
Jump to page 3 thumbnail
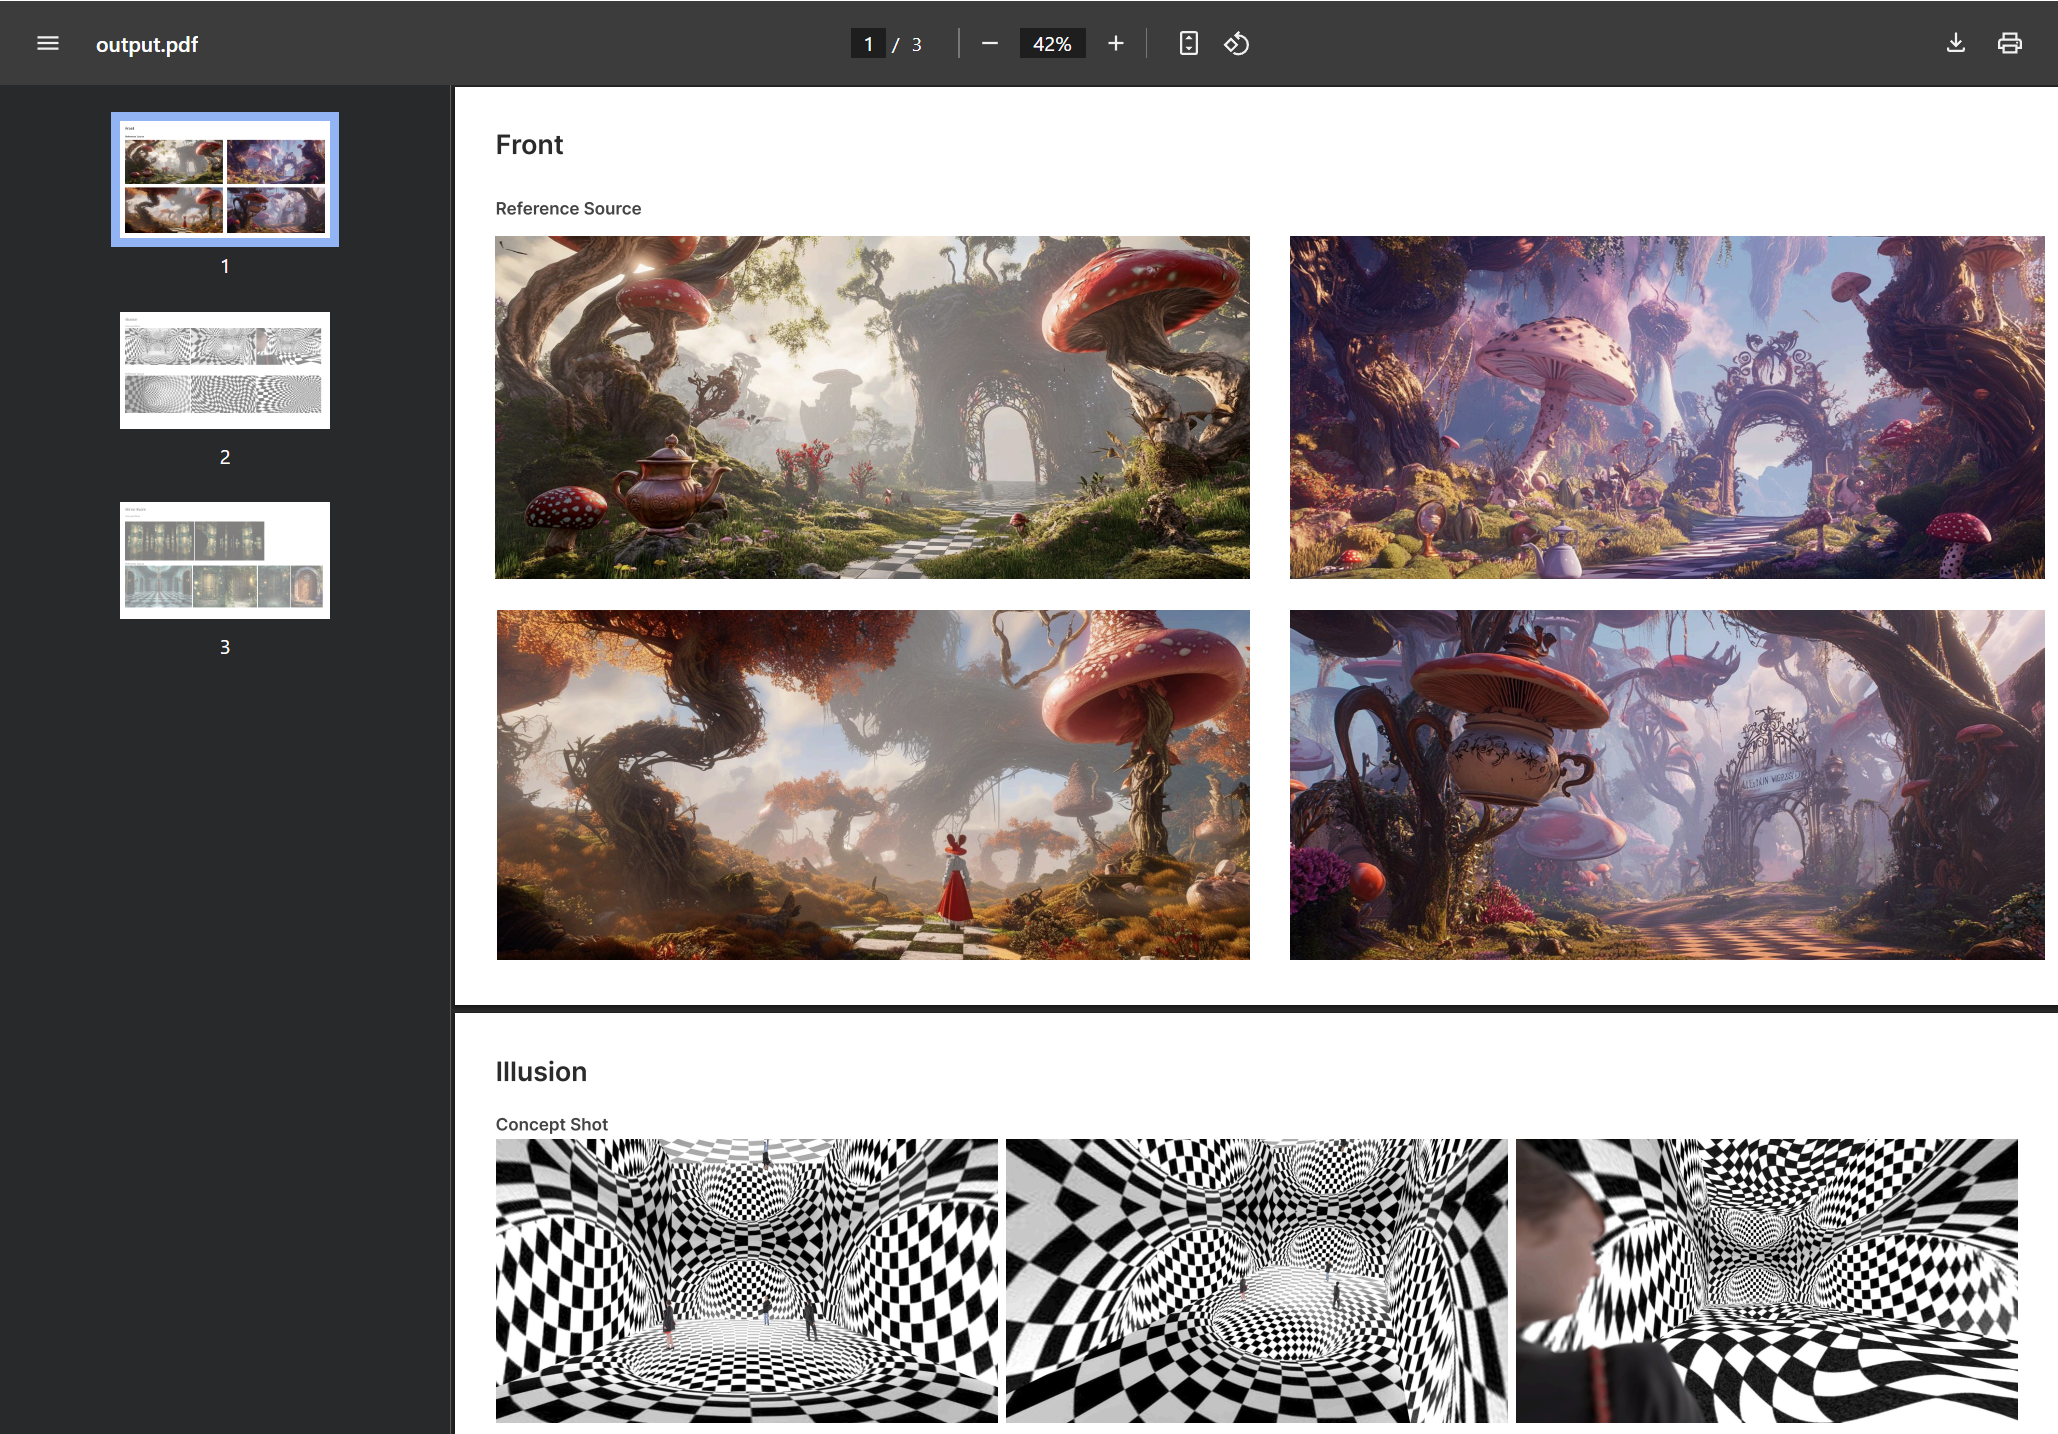pos(225,560)
